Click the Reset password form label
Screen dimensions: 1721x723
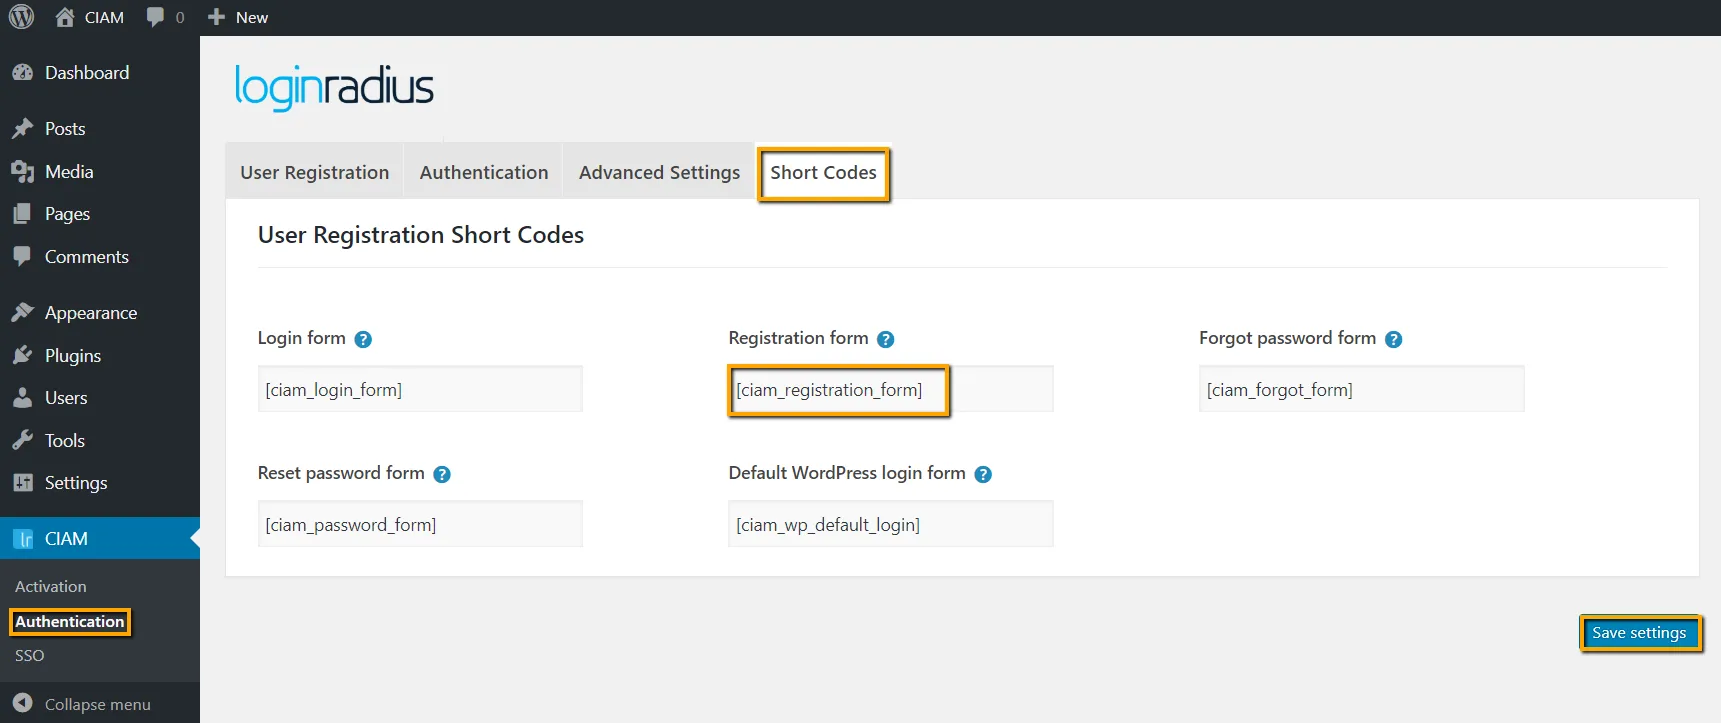341,473
